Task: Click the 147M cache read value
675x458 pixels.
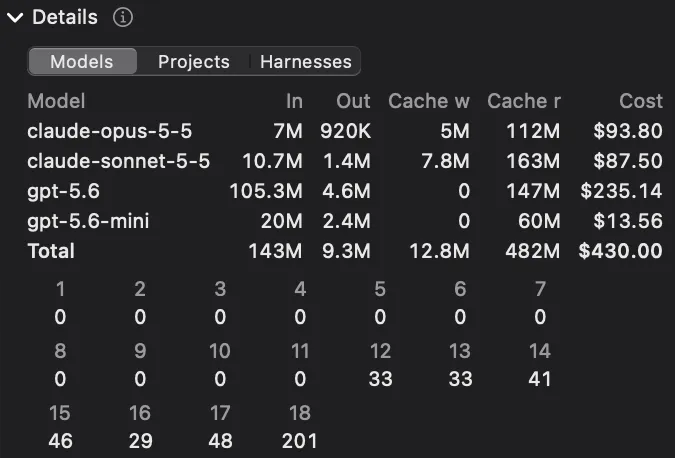Action: pyautogui.click(x=533, y=192)
